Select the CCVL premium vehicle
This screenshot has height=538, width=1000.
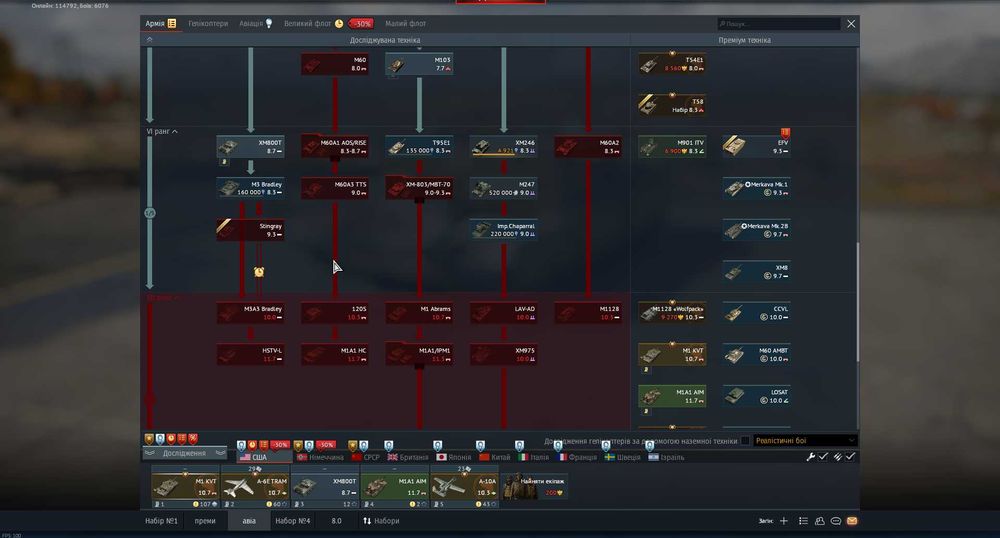756,313
